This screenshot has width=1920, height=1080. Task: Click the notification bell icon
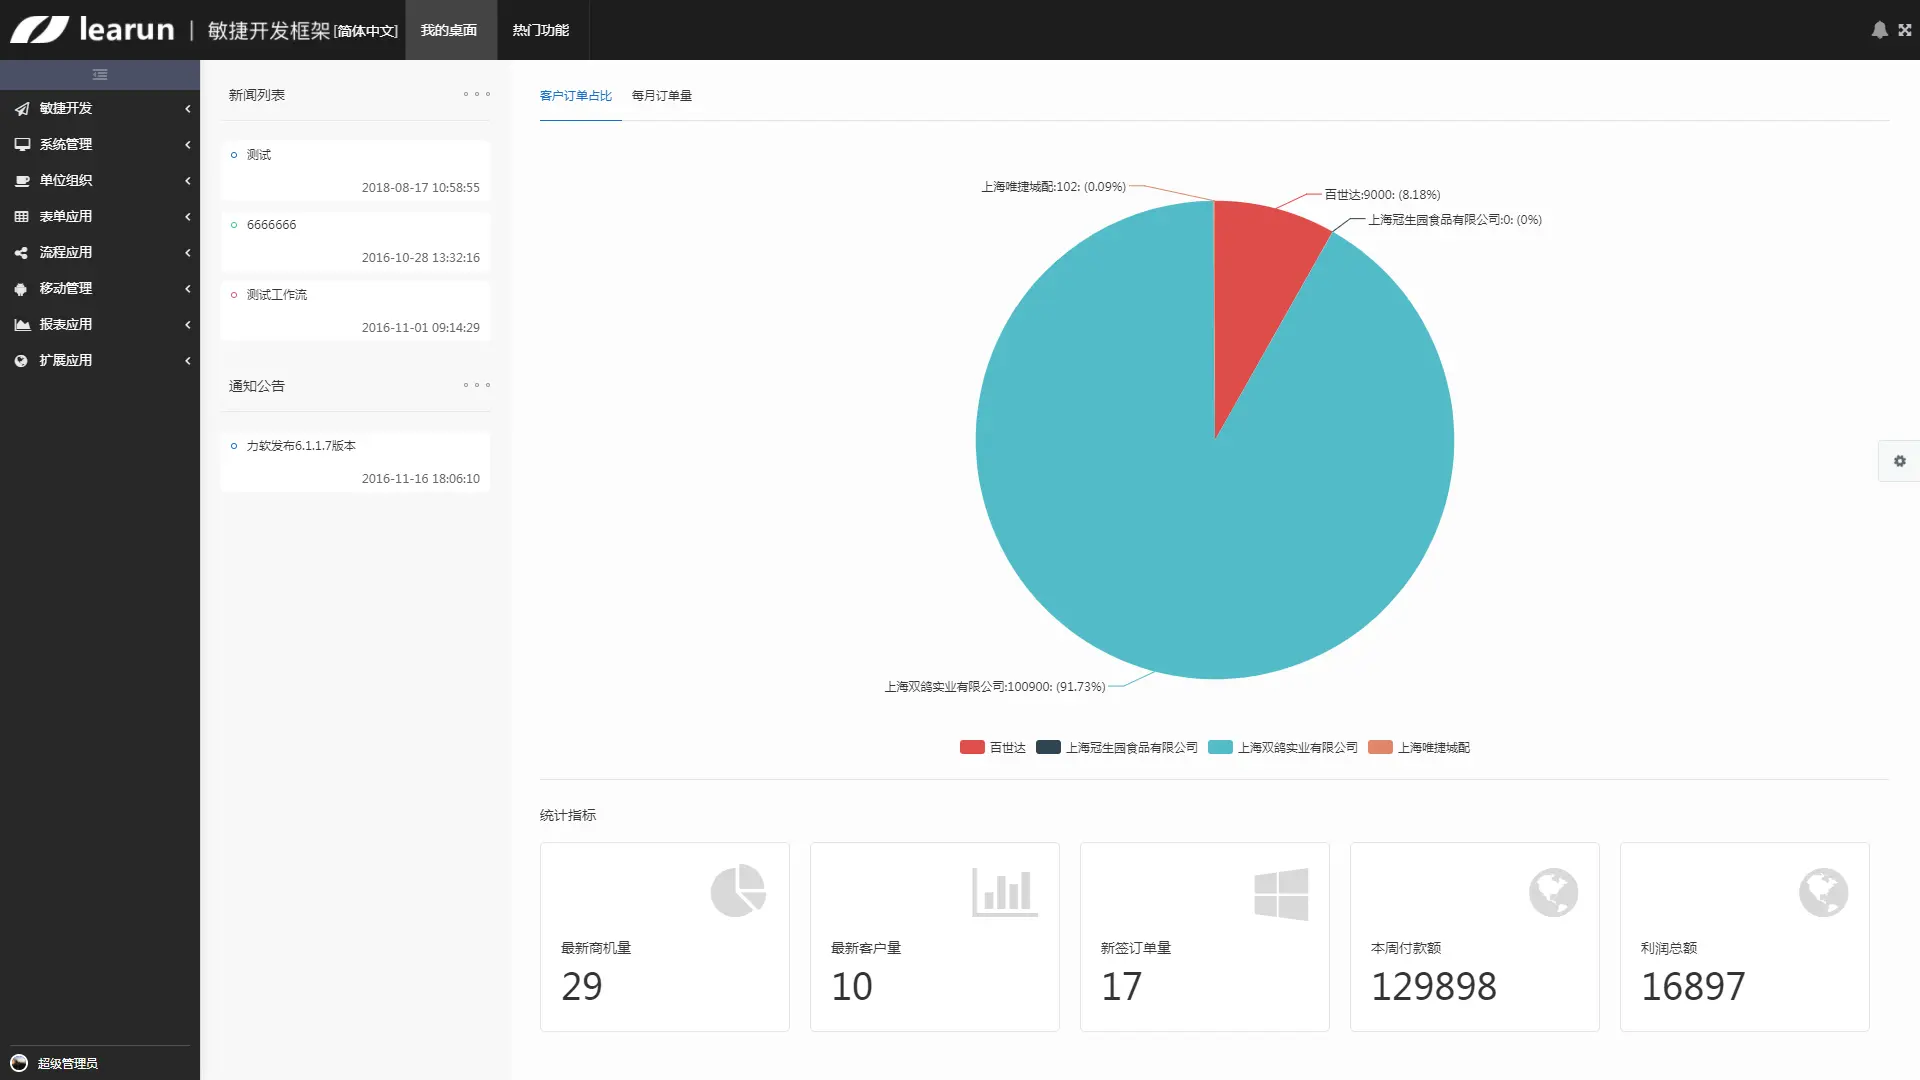pyautogui.click(x=1879, y=30)
